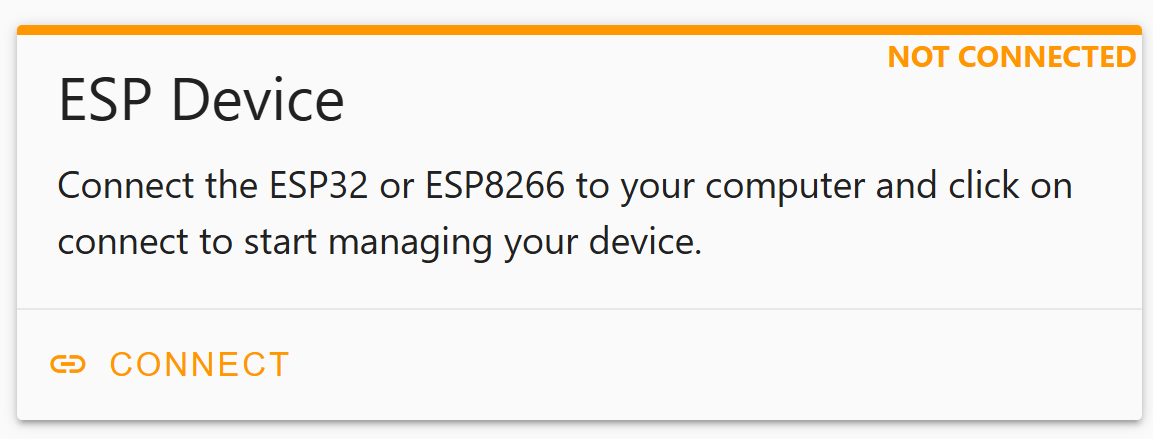Image resolution: width=1153 pixels, height=439 pixels.
Task: Click 'Connect the' at the description start
Action: [157, 186]
